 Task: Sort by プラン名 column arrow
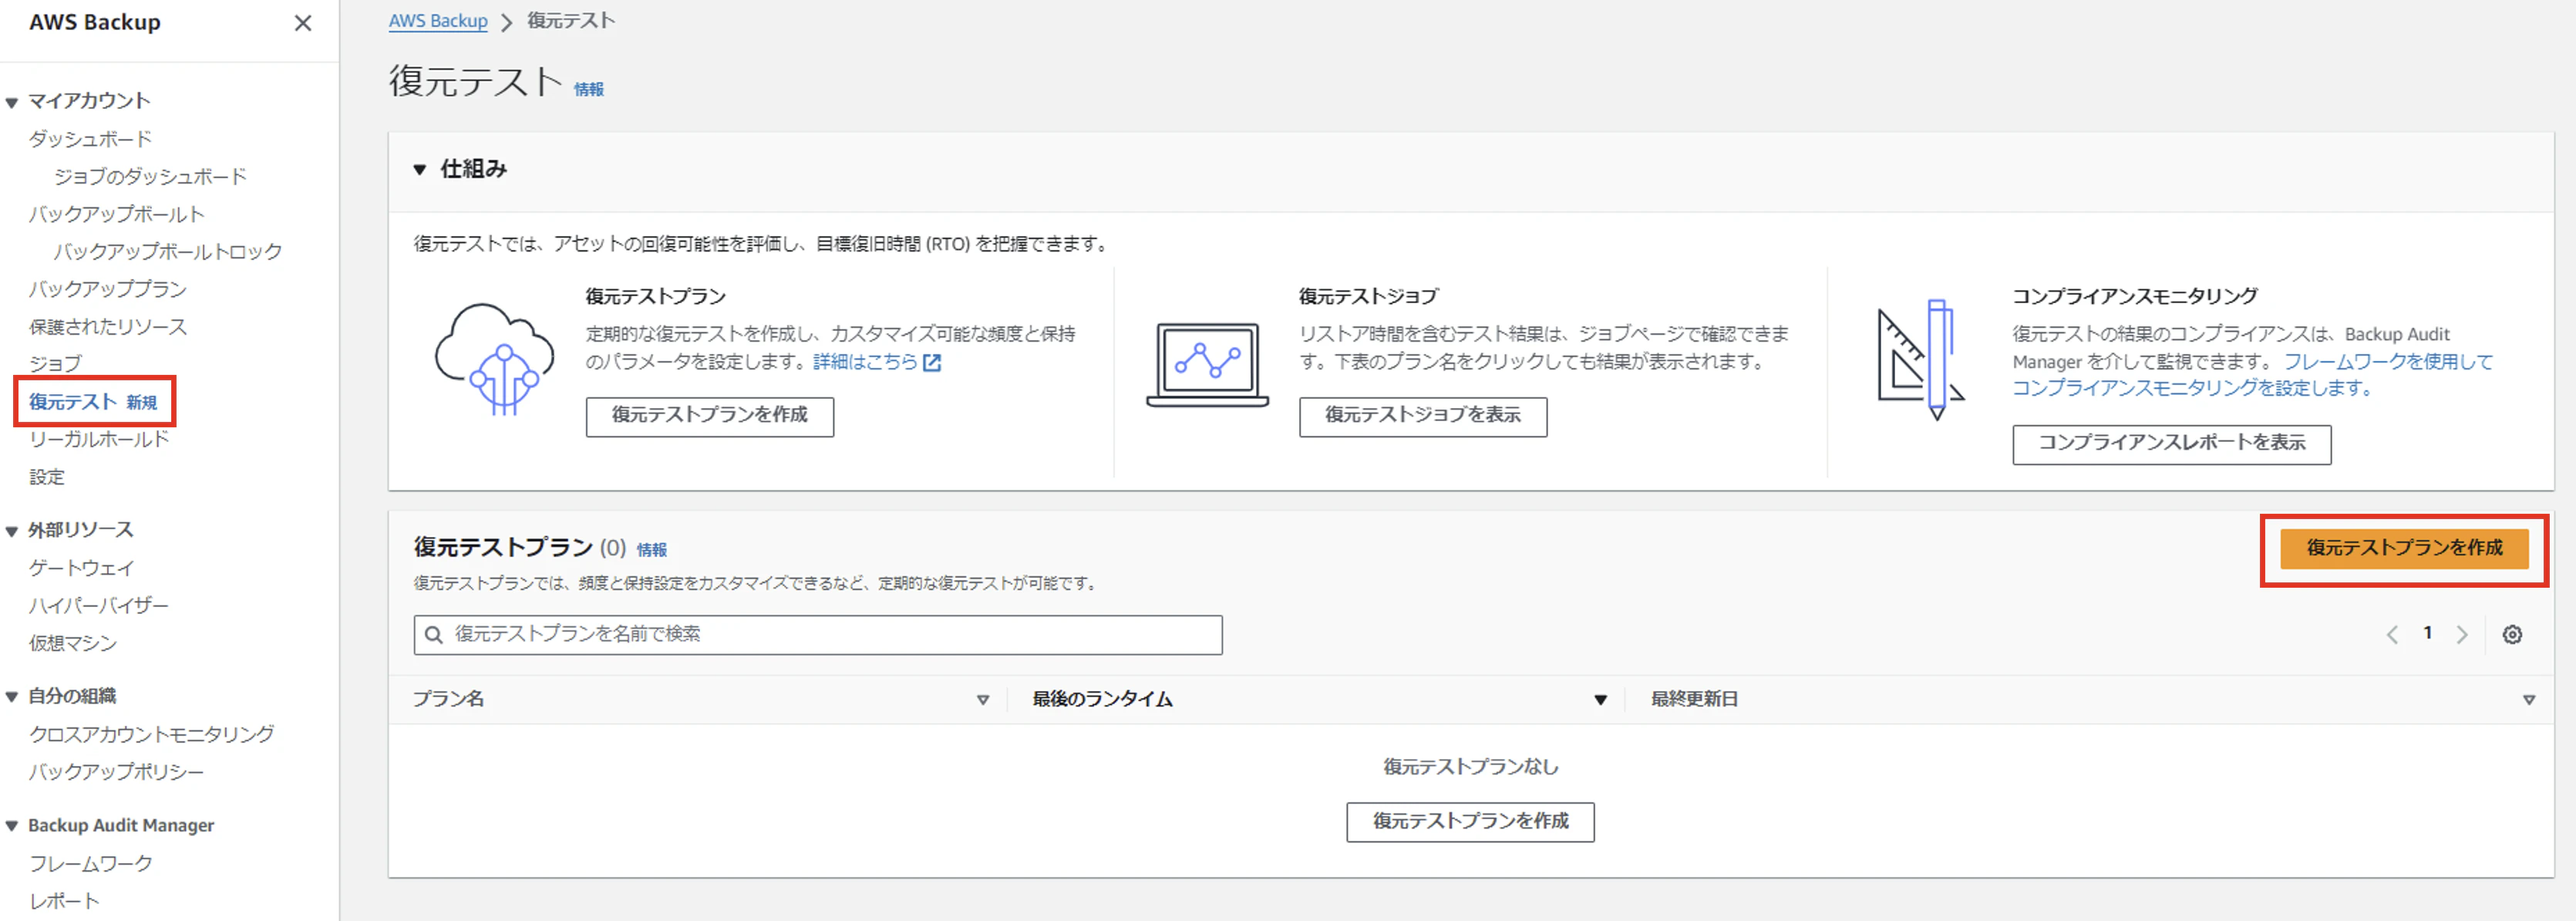(x=983, y=700)
